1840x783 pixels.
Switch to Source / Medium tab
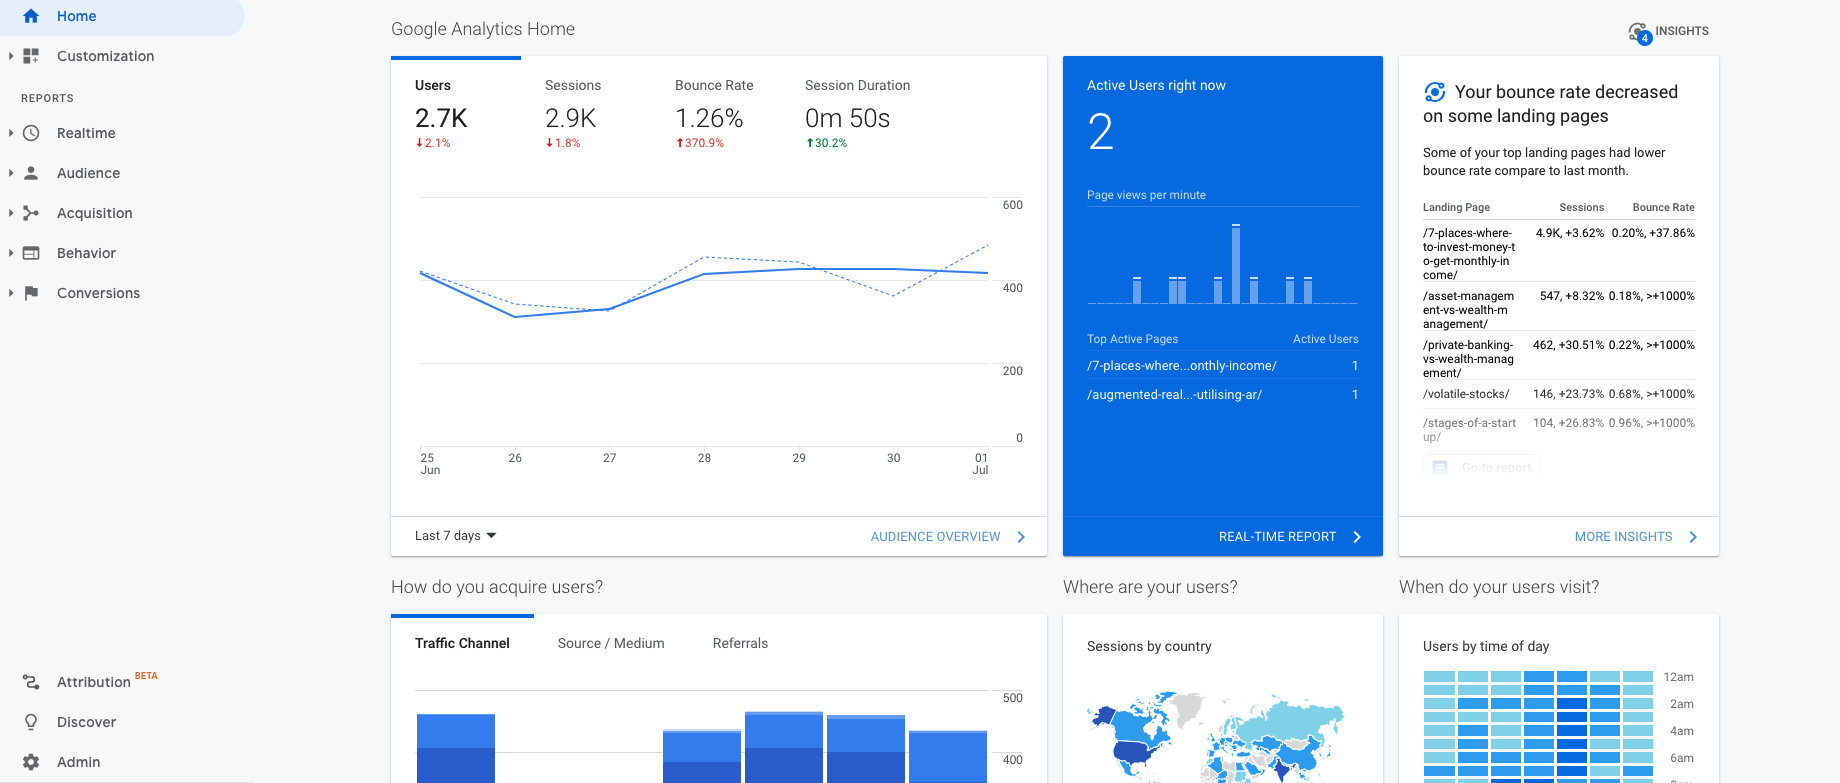coord(611,643)
